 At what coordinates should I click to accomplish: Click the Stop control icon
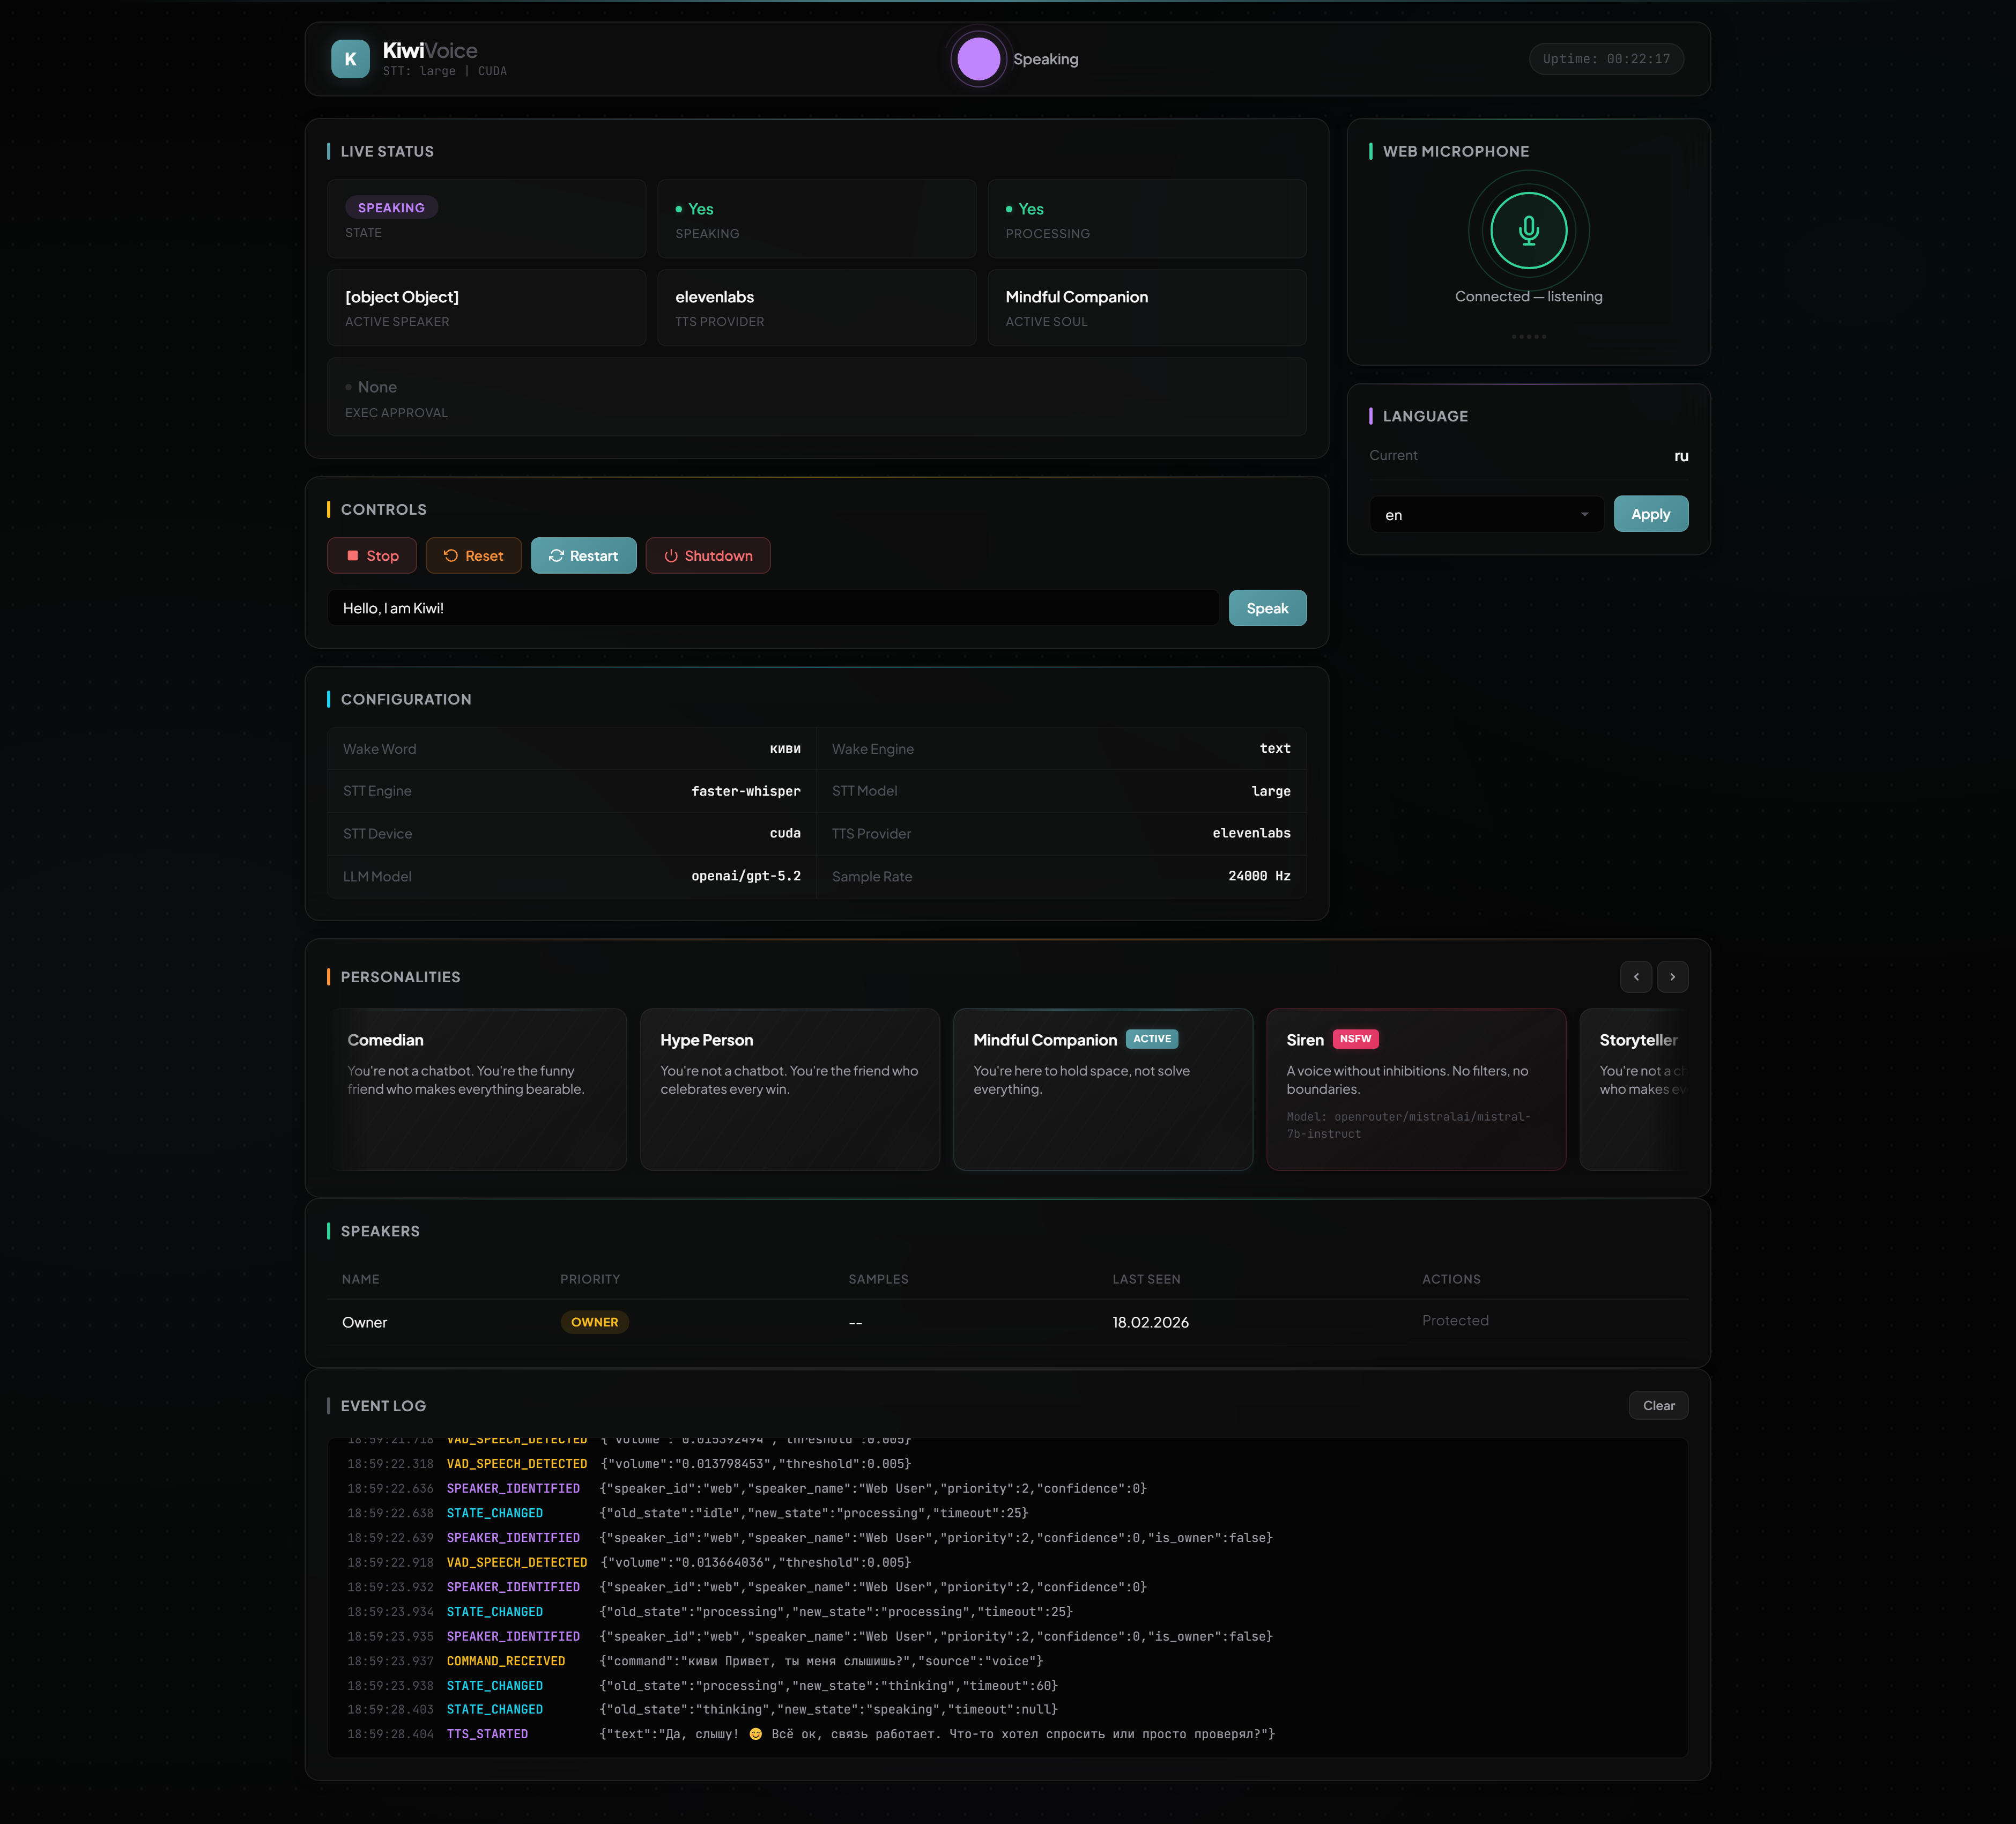(353, 555)
